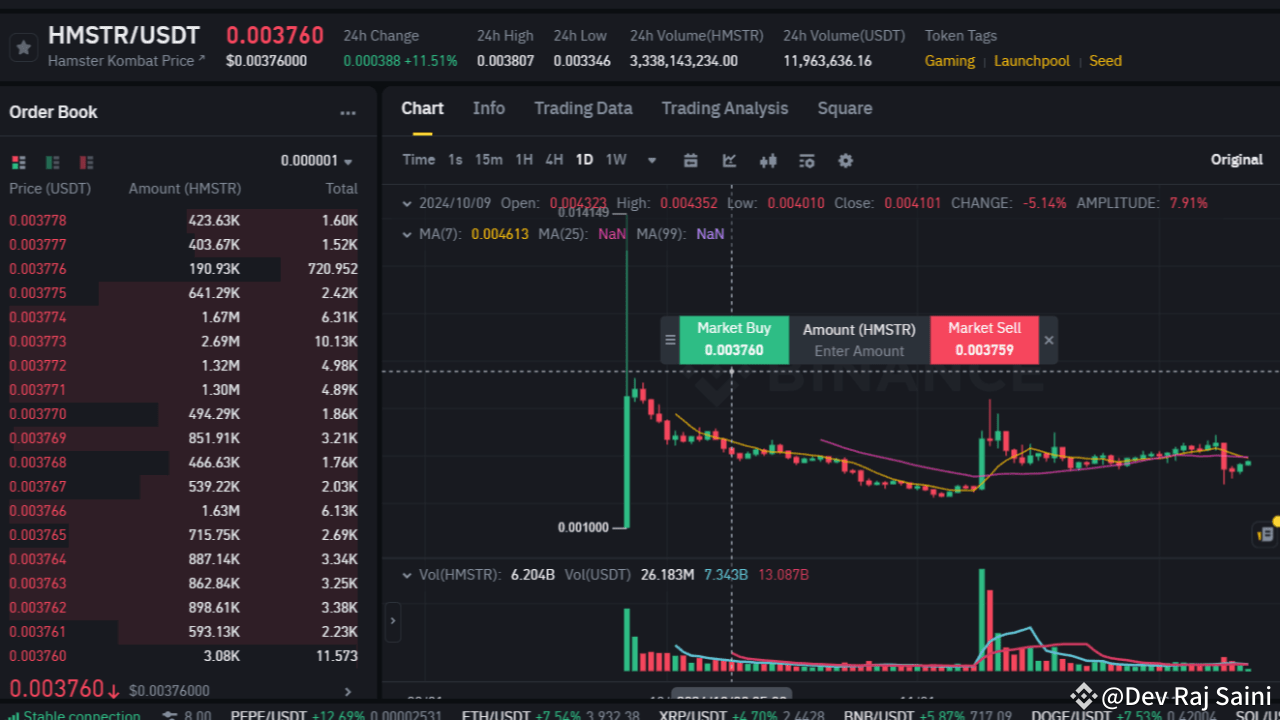Open chart settings gear icon

[x=846, y=160]
